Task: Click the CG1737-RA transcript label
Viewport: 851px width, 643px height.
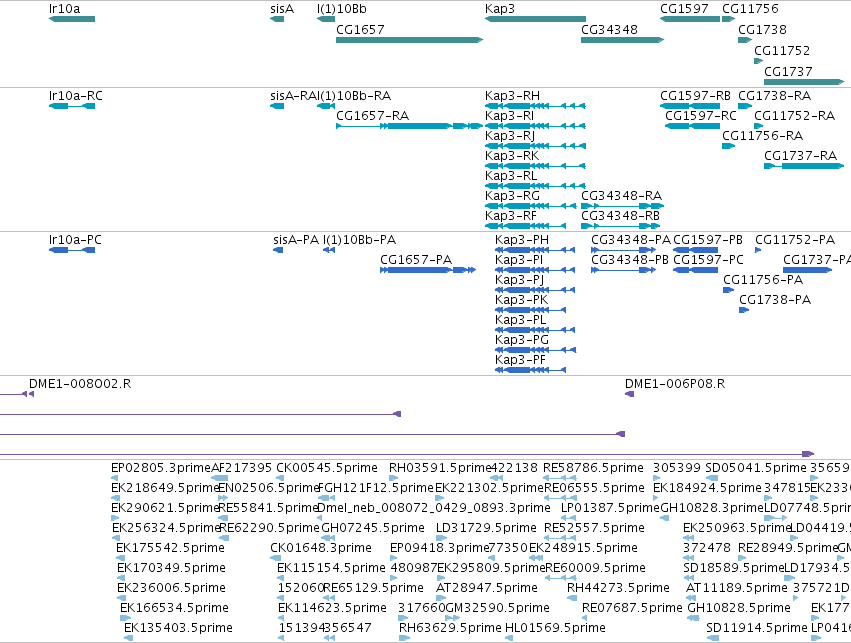Action: pyautogui.click(x=801, y=156)
